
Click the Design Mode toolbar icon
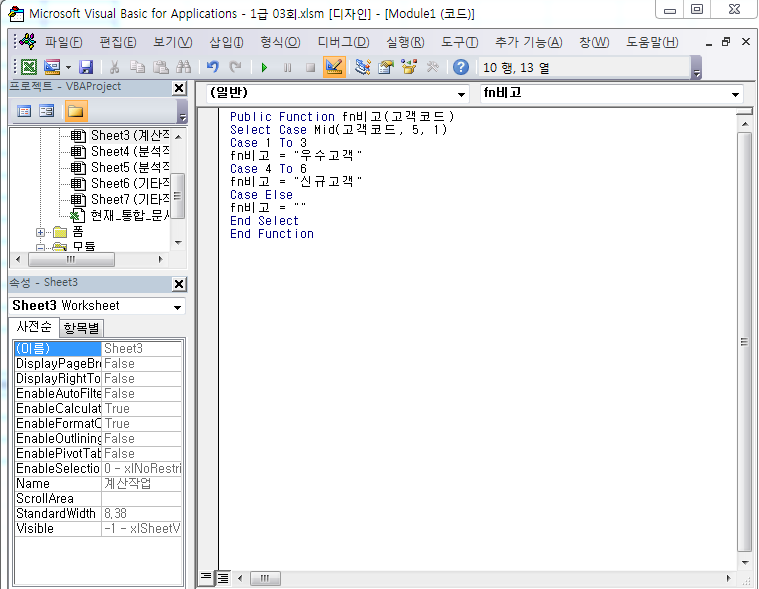(x=334, y=67)
